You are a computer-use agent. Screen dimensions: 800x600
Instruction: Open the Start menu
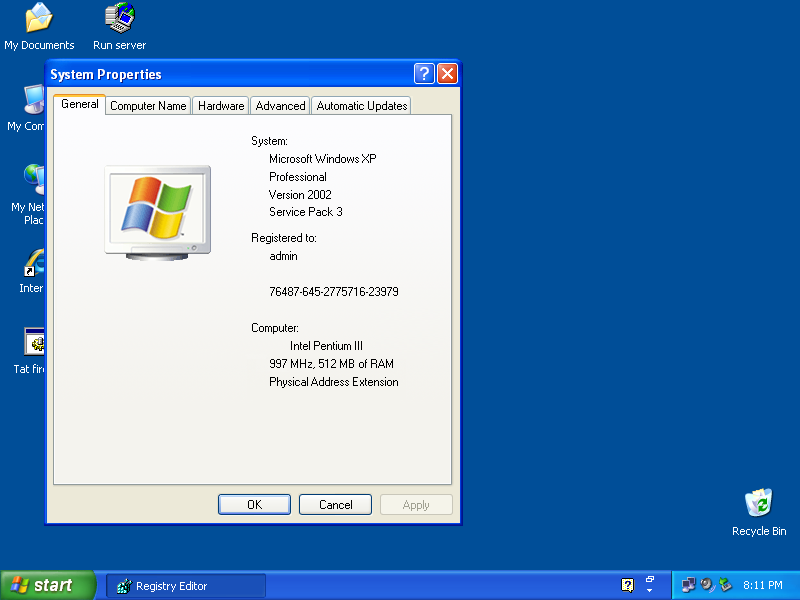pyautogui.click(x=45, y=584)
